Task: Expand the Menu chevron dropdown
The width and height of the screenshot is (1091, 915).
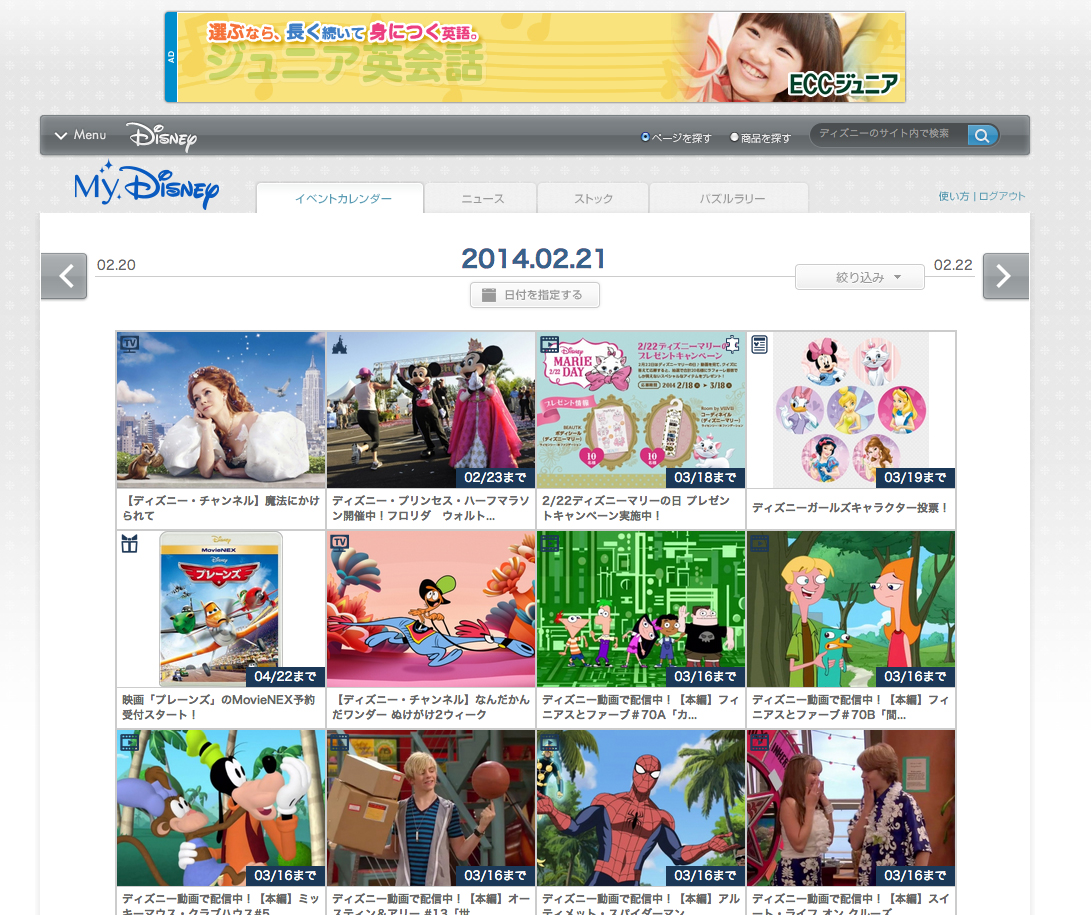Action: coord(81,135)
